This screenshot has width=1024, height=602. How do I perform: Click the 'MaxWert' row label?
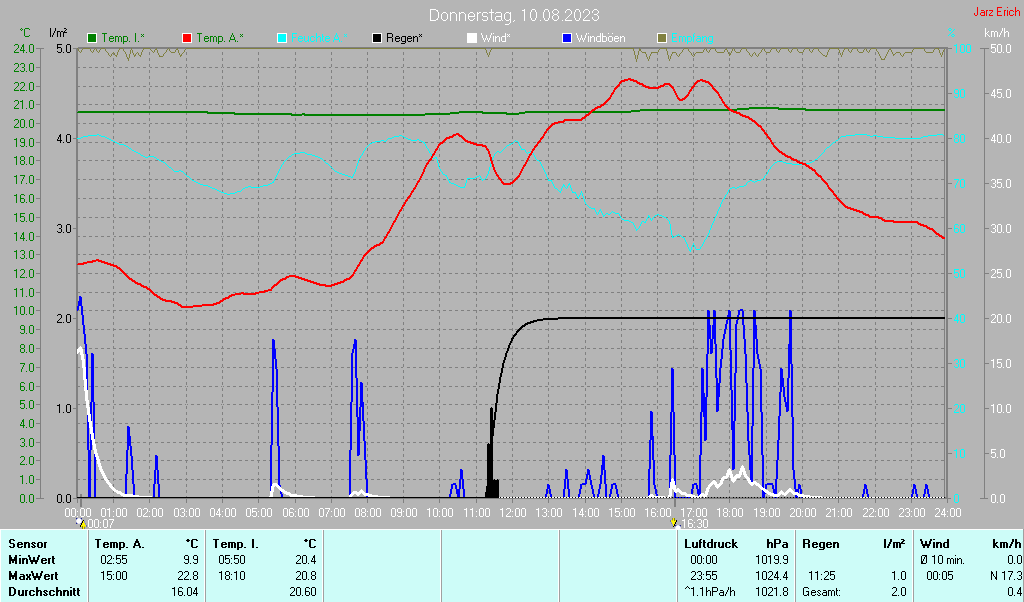pyautogui.click(x=33, y=577)
